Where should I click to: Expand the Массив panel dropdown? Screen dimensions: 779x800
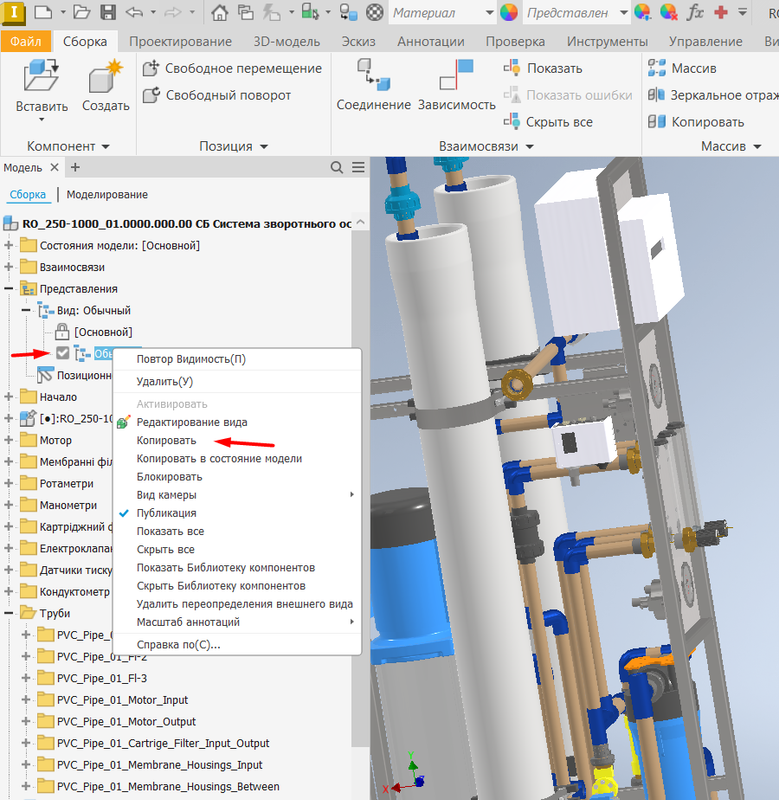[x=757, y=146]
